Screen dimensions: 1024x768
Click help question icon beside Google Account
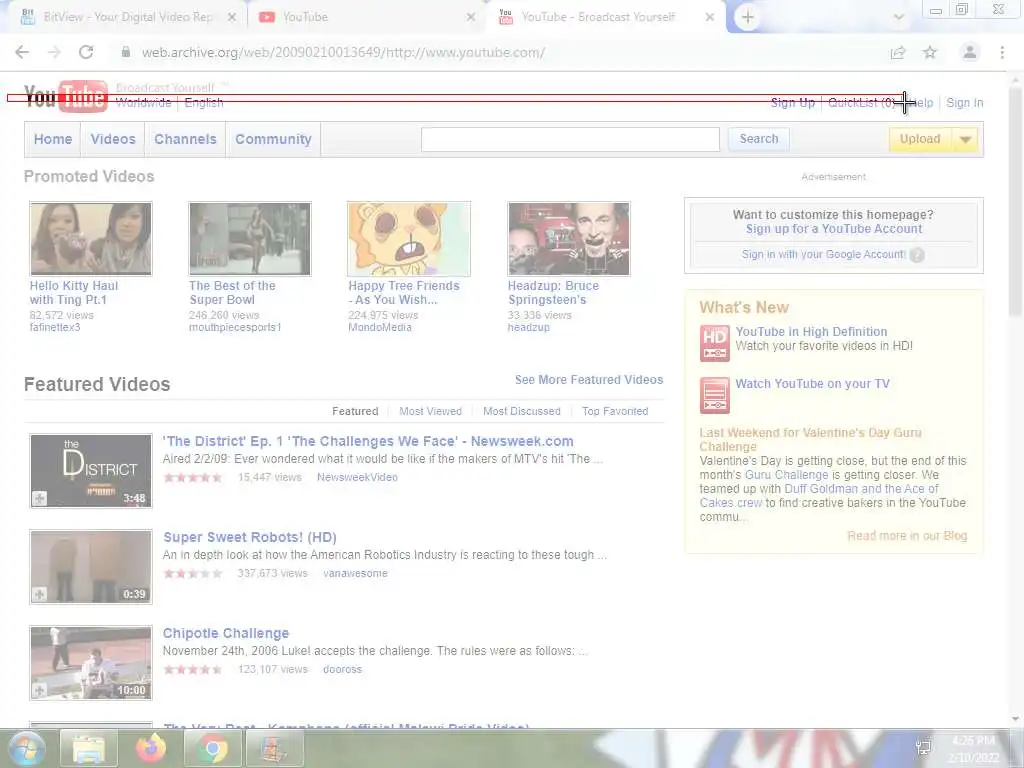point(917,255)
